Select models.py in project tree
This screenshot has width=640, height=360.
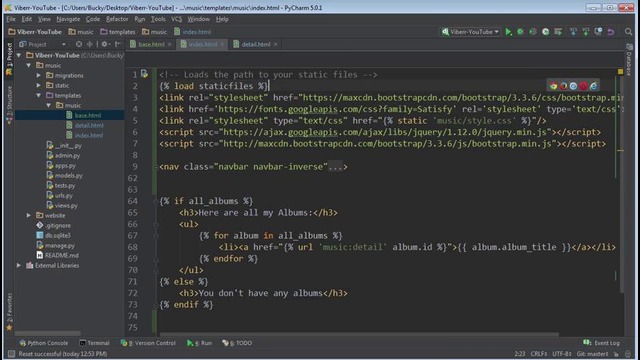(x=69, y=176)
